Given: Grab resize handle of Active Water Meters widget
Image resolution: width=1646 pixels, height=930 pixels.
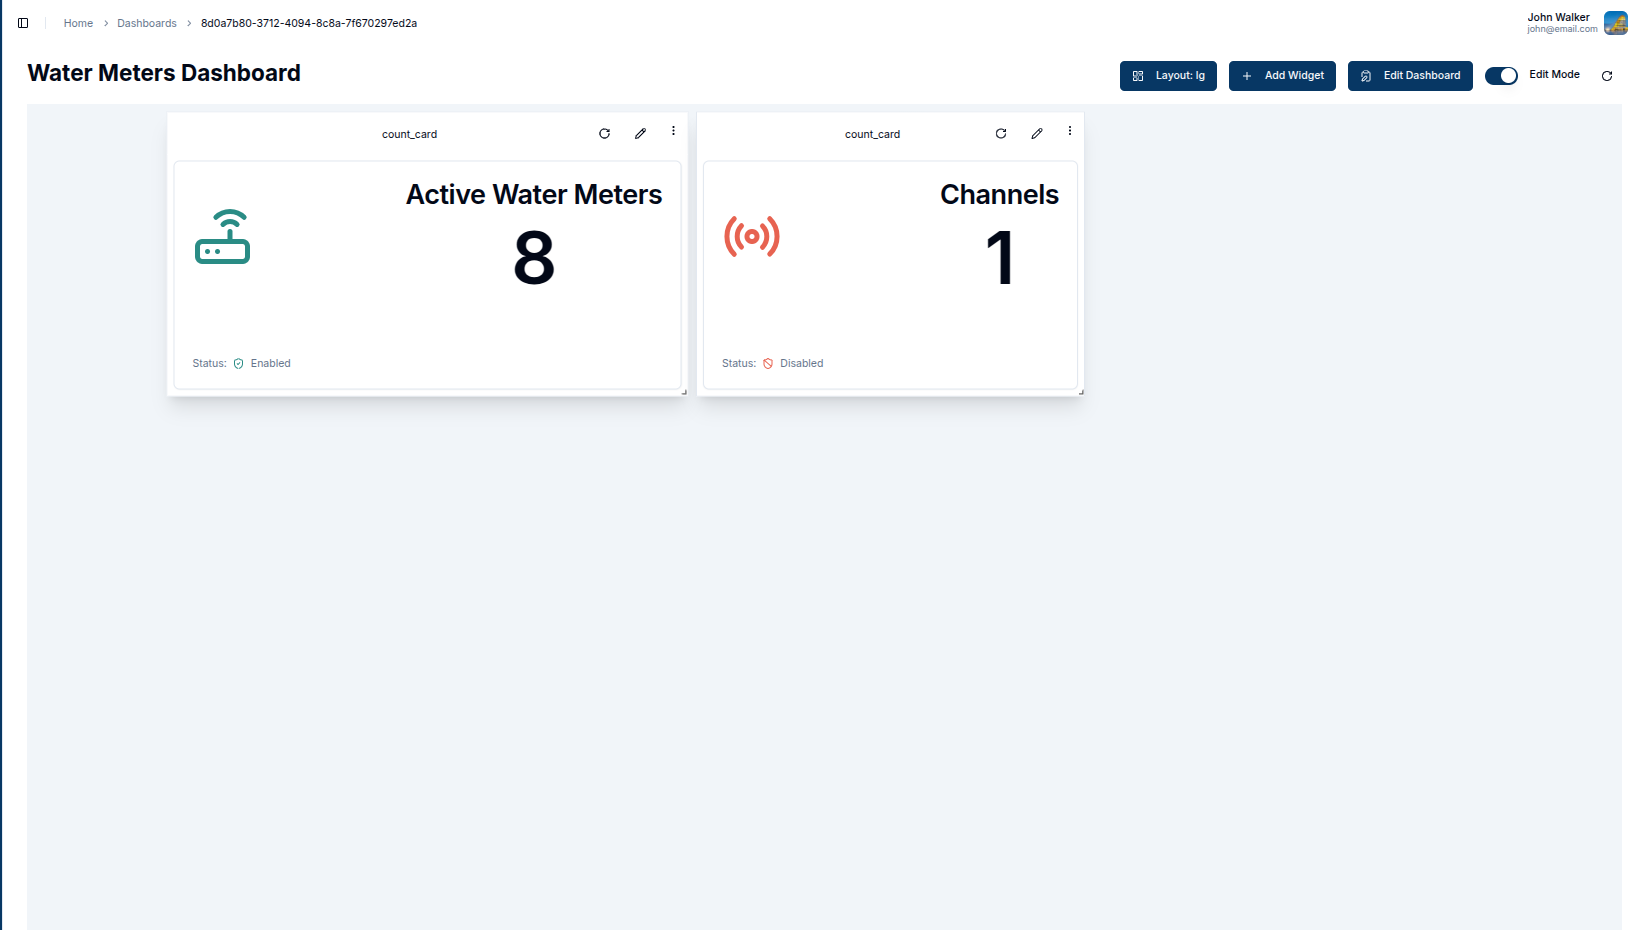Looking at the screenshot, I should (x=684, y=392).
